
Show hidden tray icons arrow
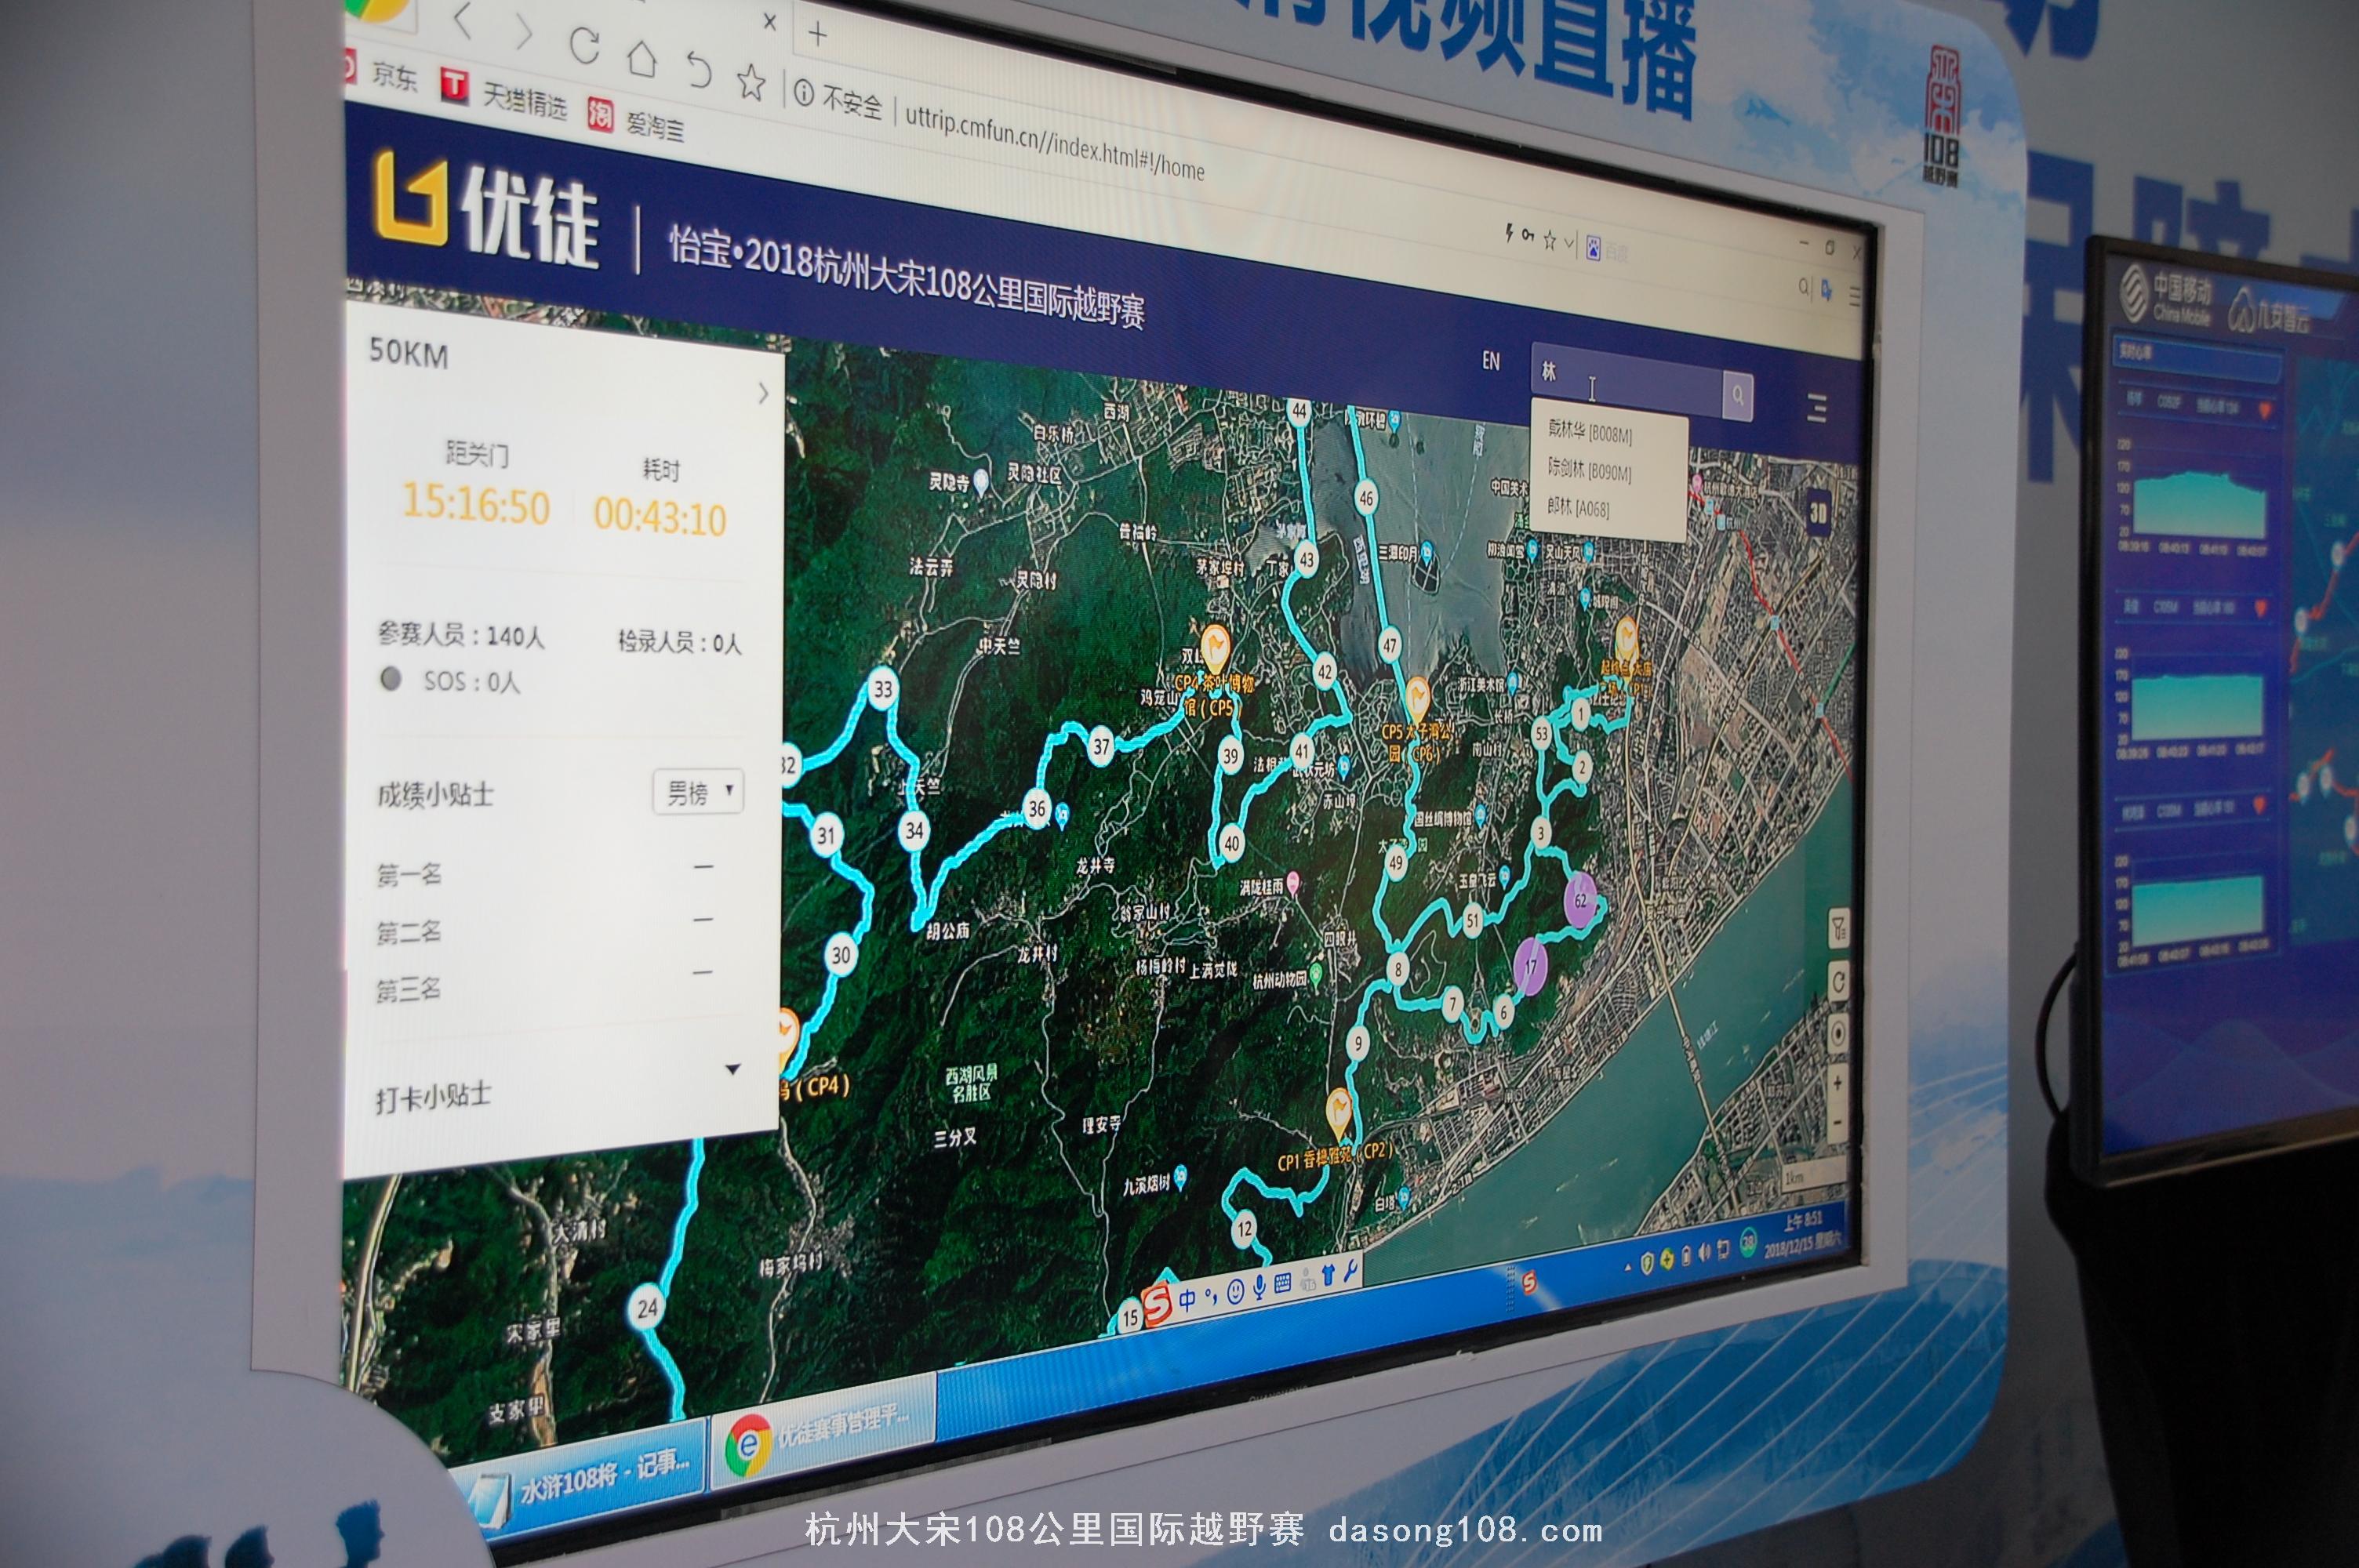1628,1266
